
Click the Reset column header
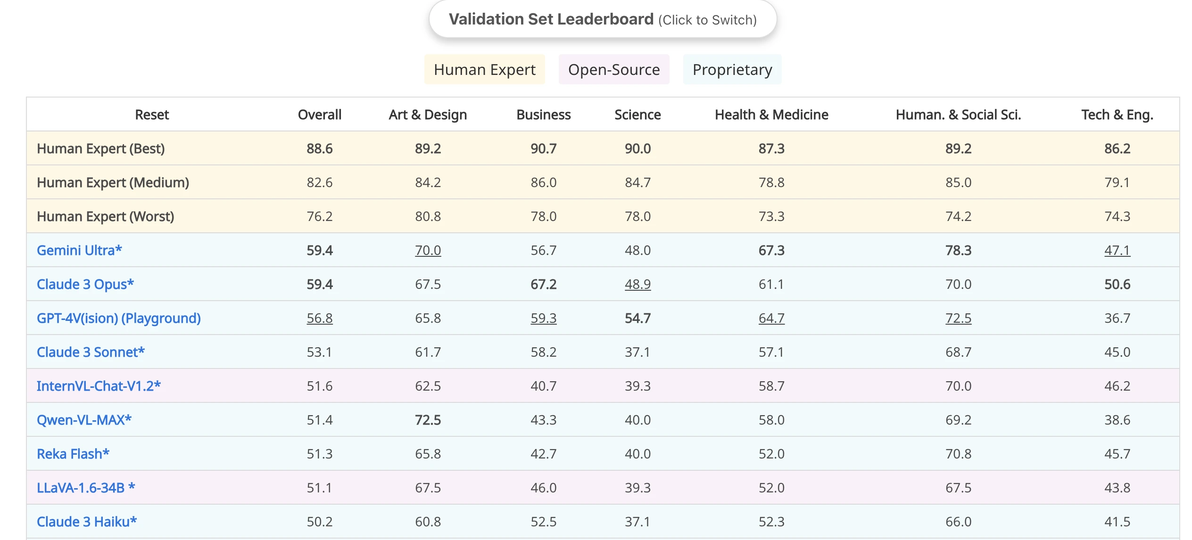click(152, 115)
